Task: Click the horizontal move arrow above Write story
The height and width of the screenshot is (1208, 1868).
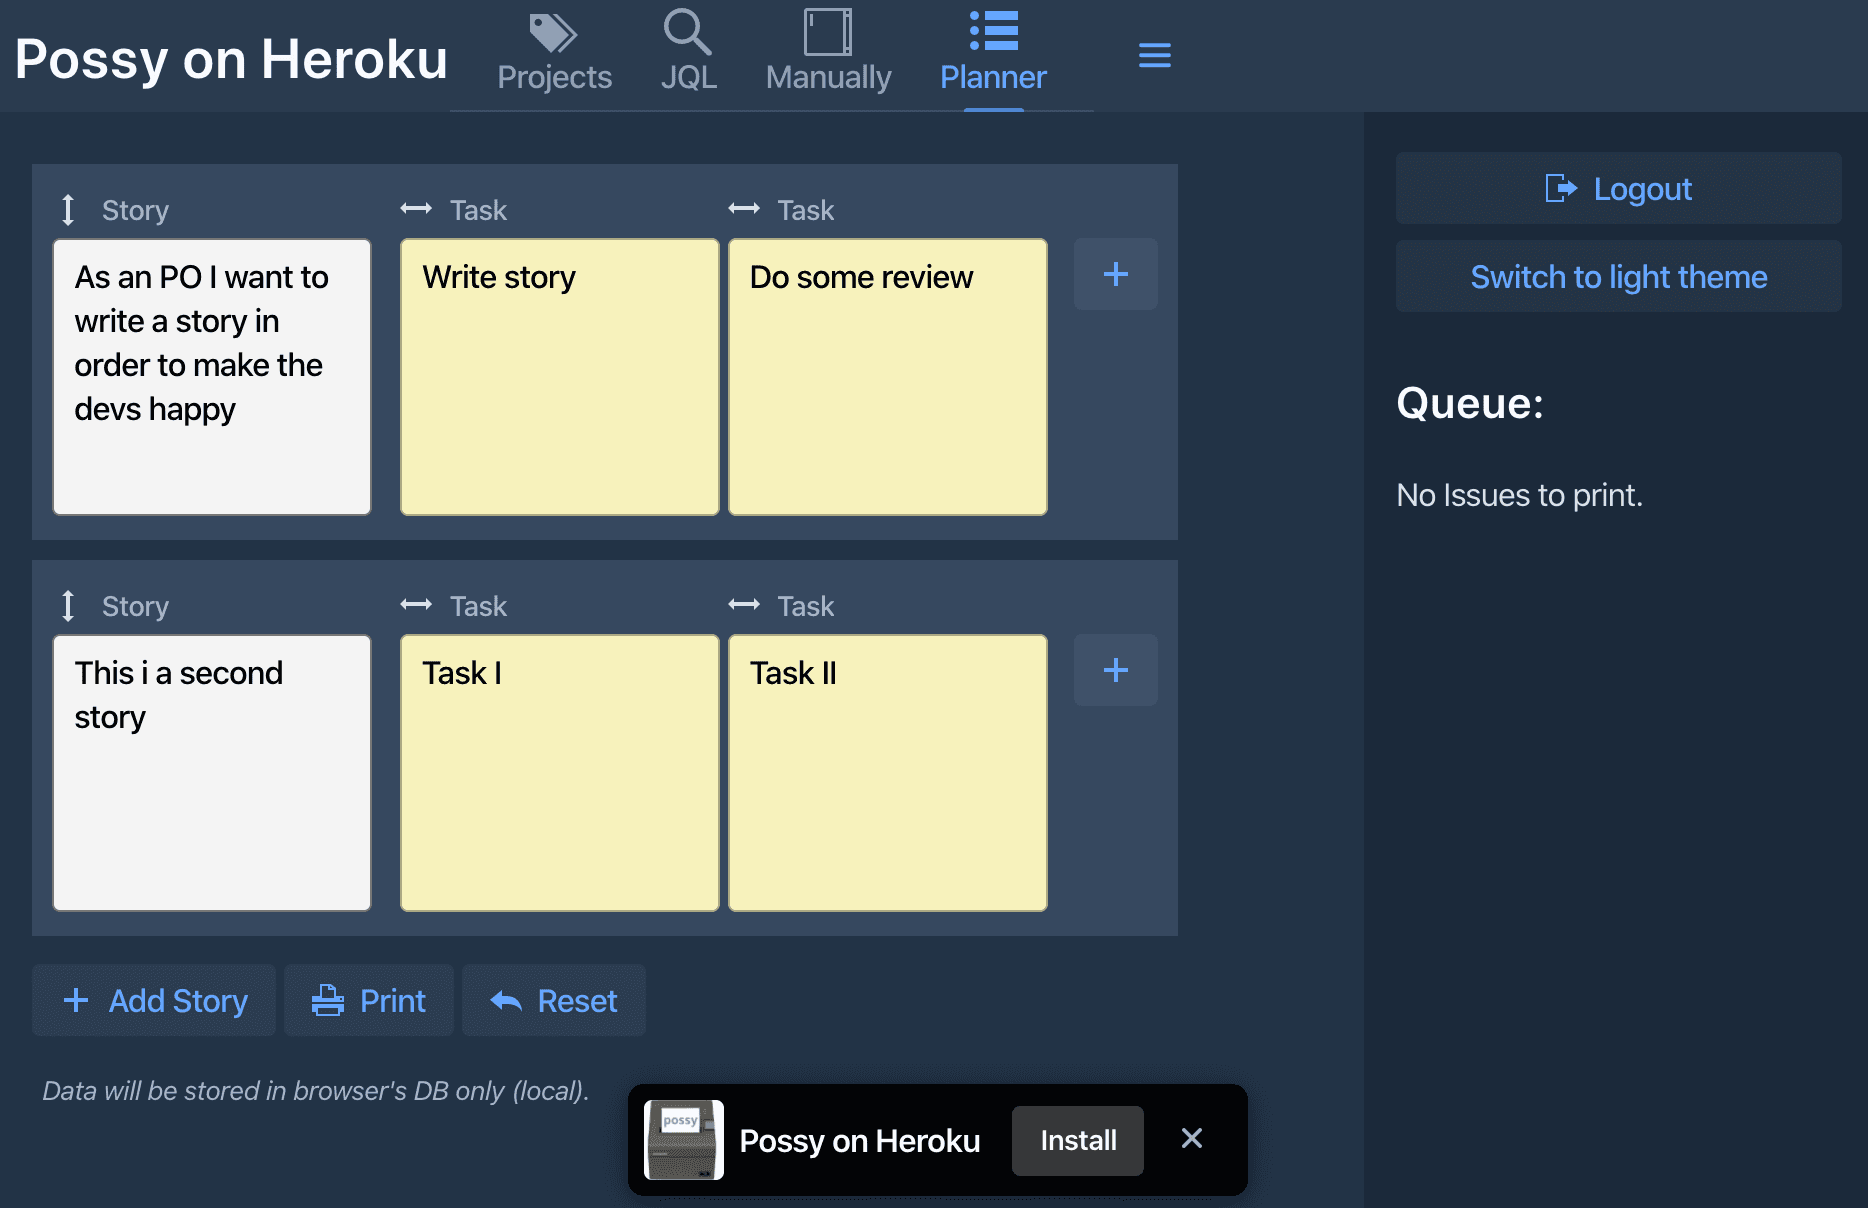Action: [416, 209]
